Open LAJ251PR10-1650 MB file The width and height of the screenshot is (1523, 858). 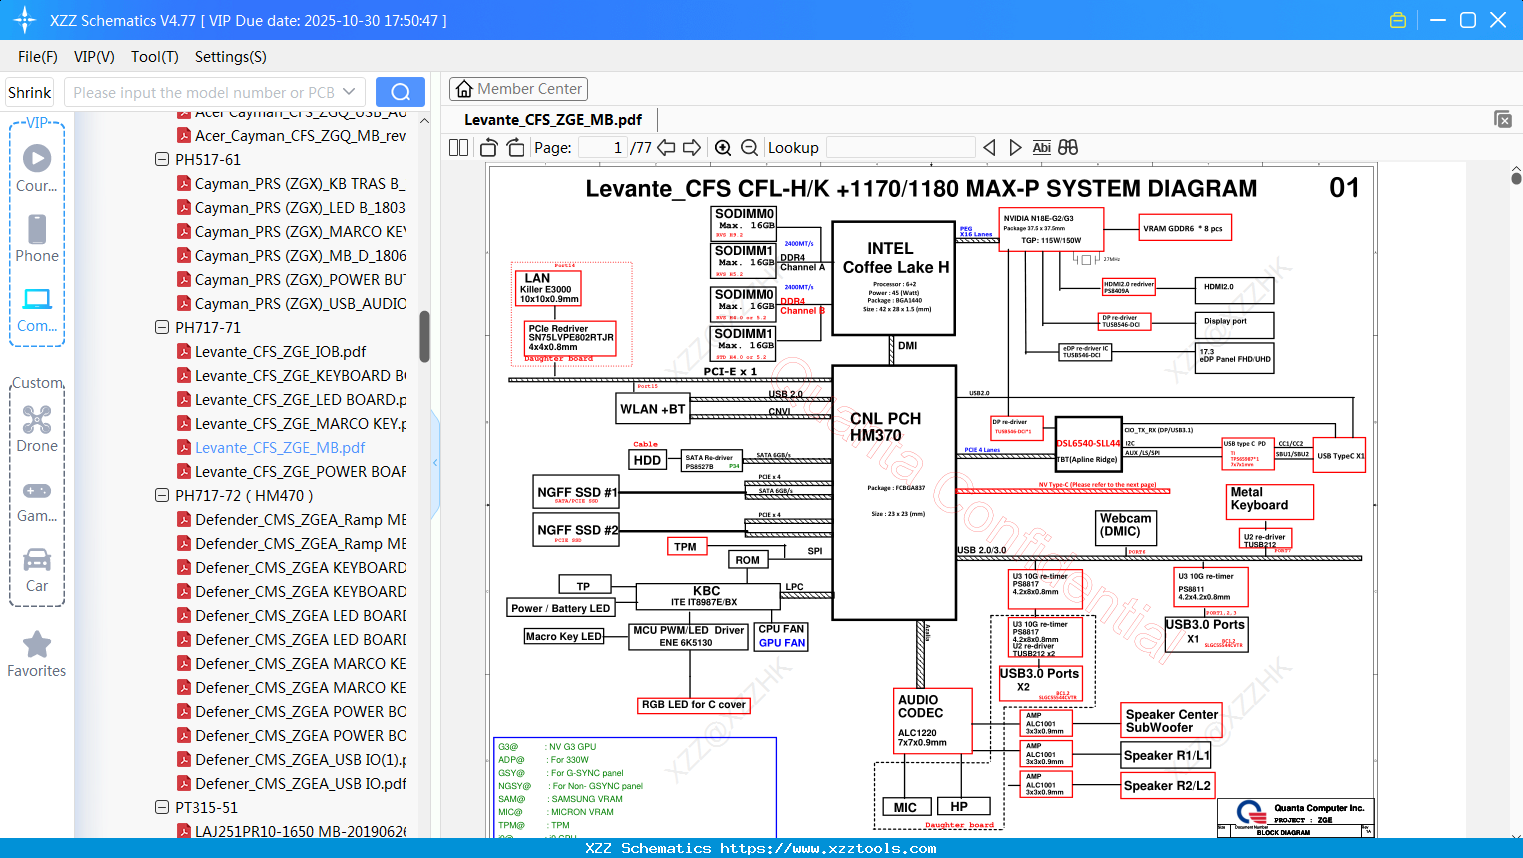pos(300,831)
